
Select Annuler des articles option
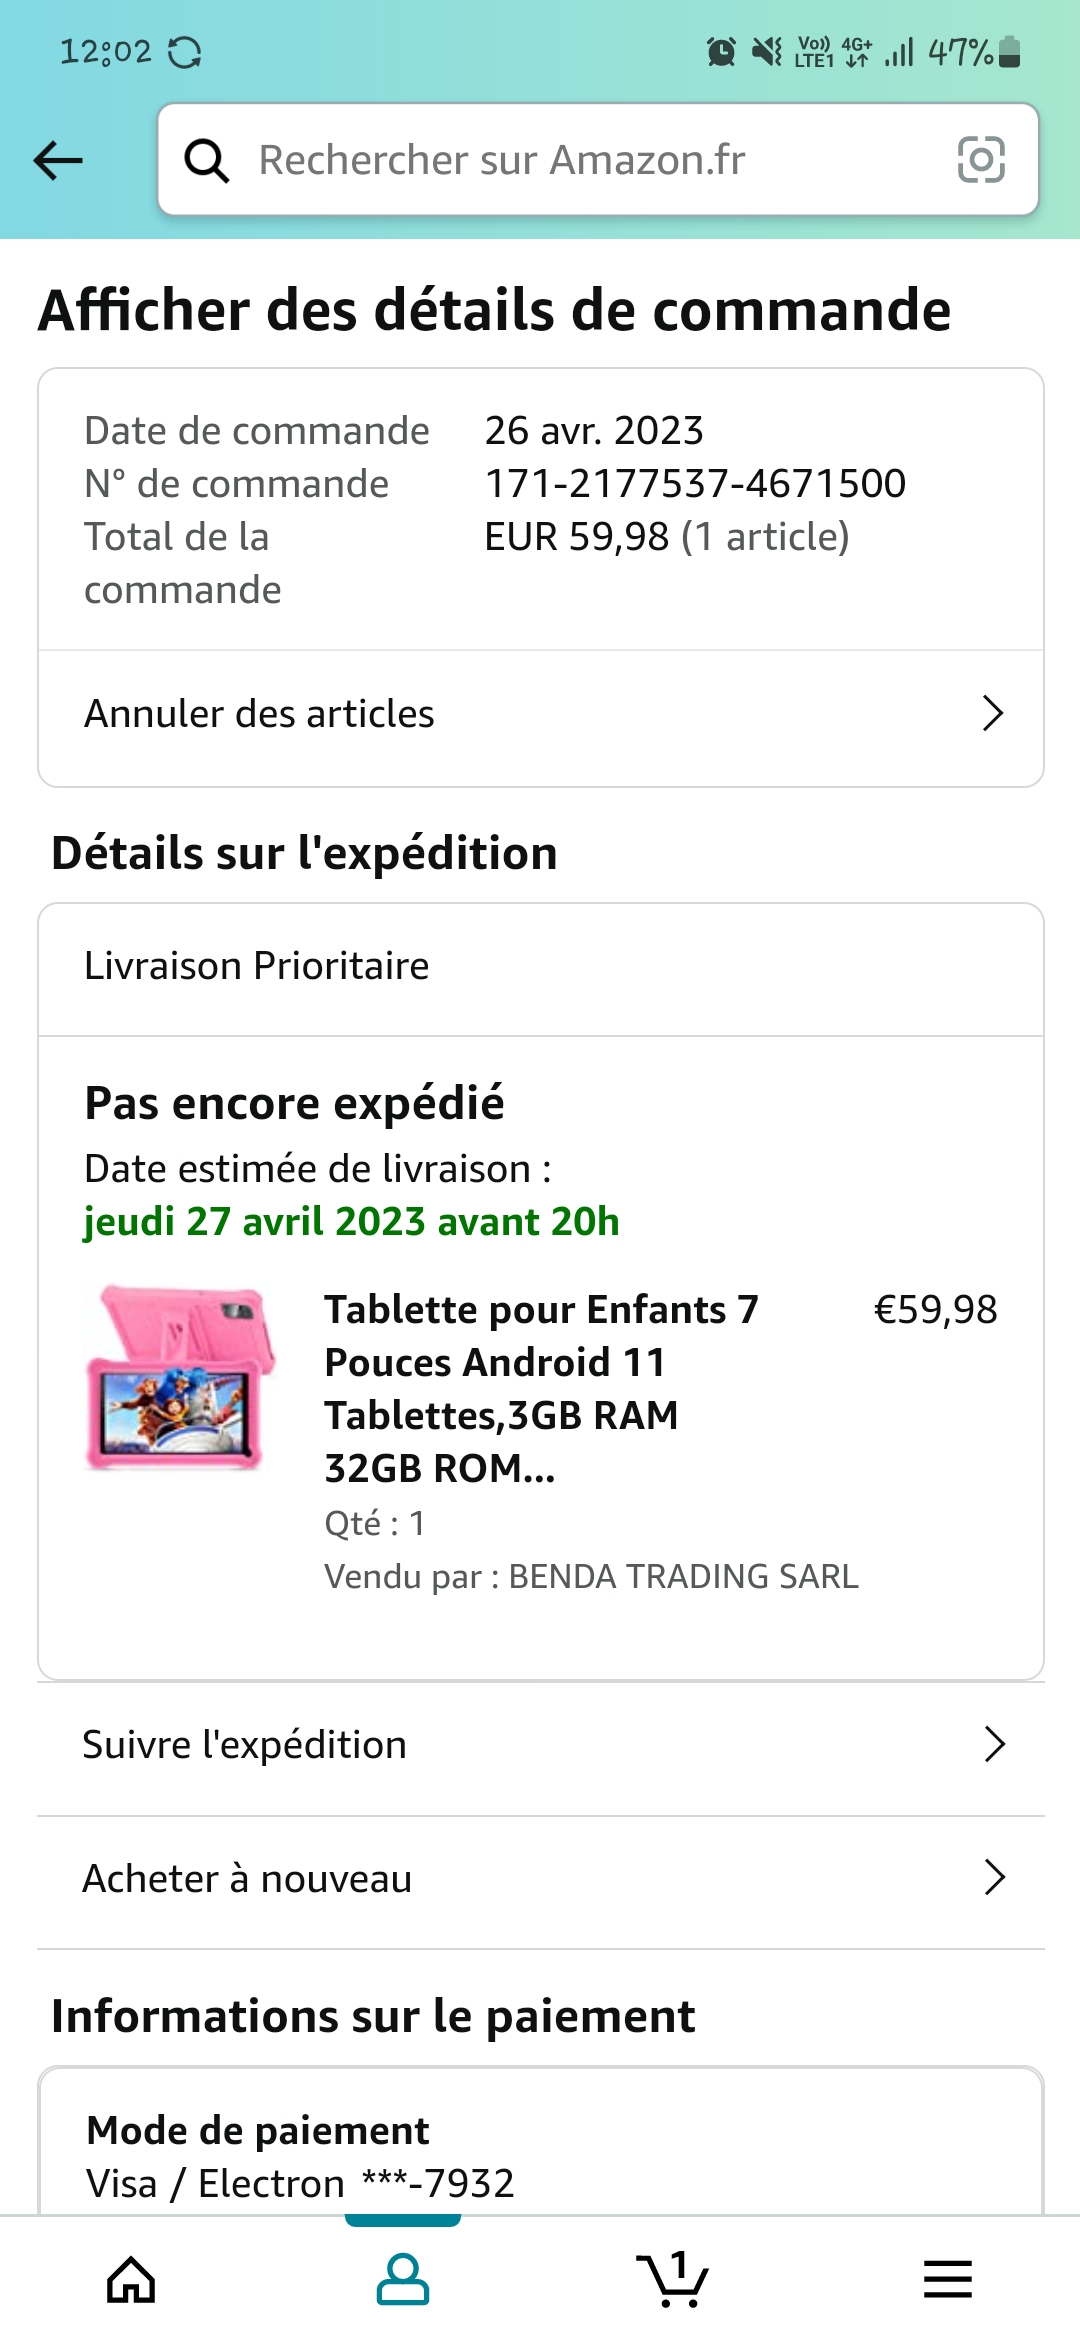[260, 714]
